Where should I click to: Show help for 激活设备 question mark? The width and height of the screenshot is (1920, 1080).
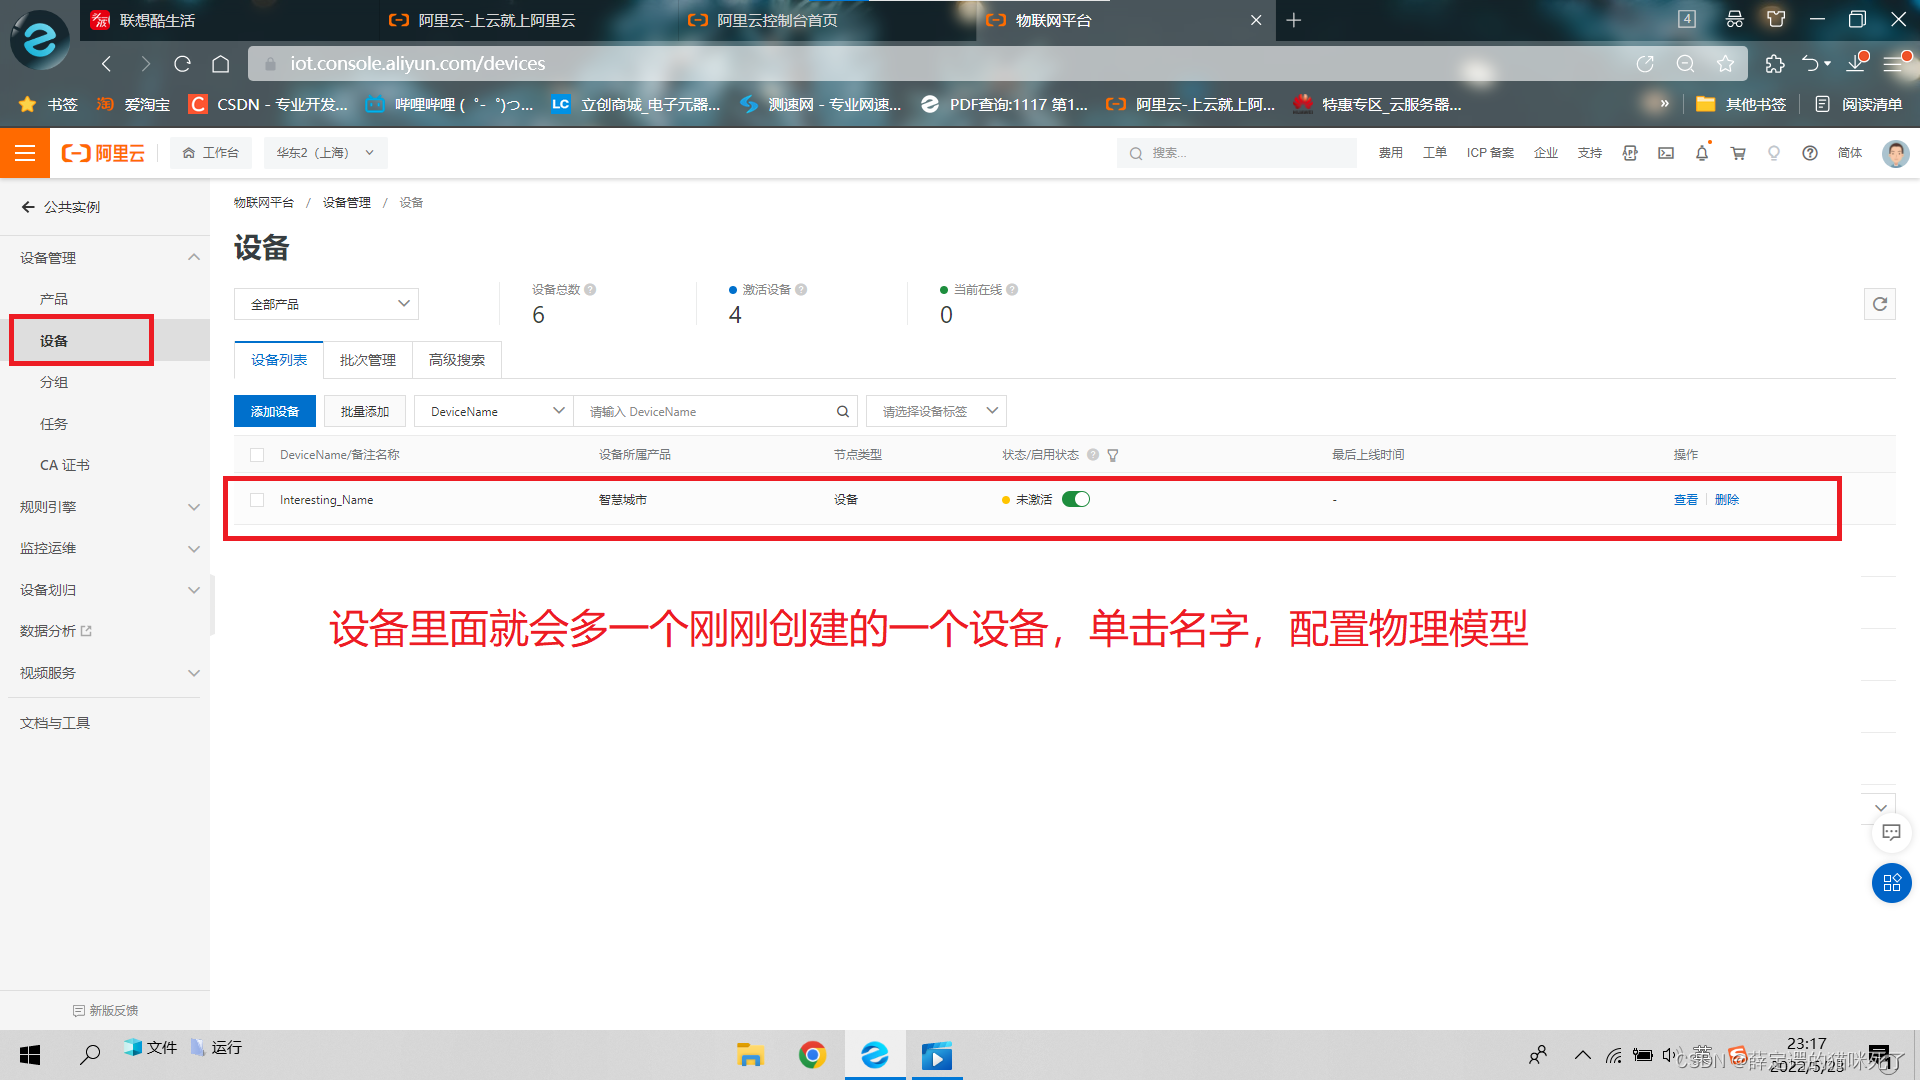[x=801, y=290]
